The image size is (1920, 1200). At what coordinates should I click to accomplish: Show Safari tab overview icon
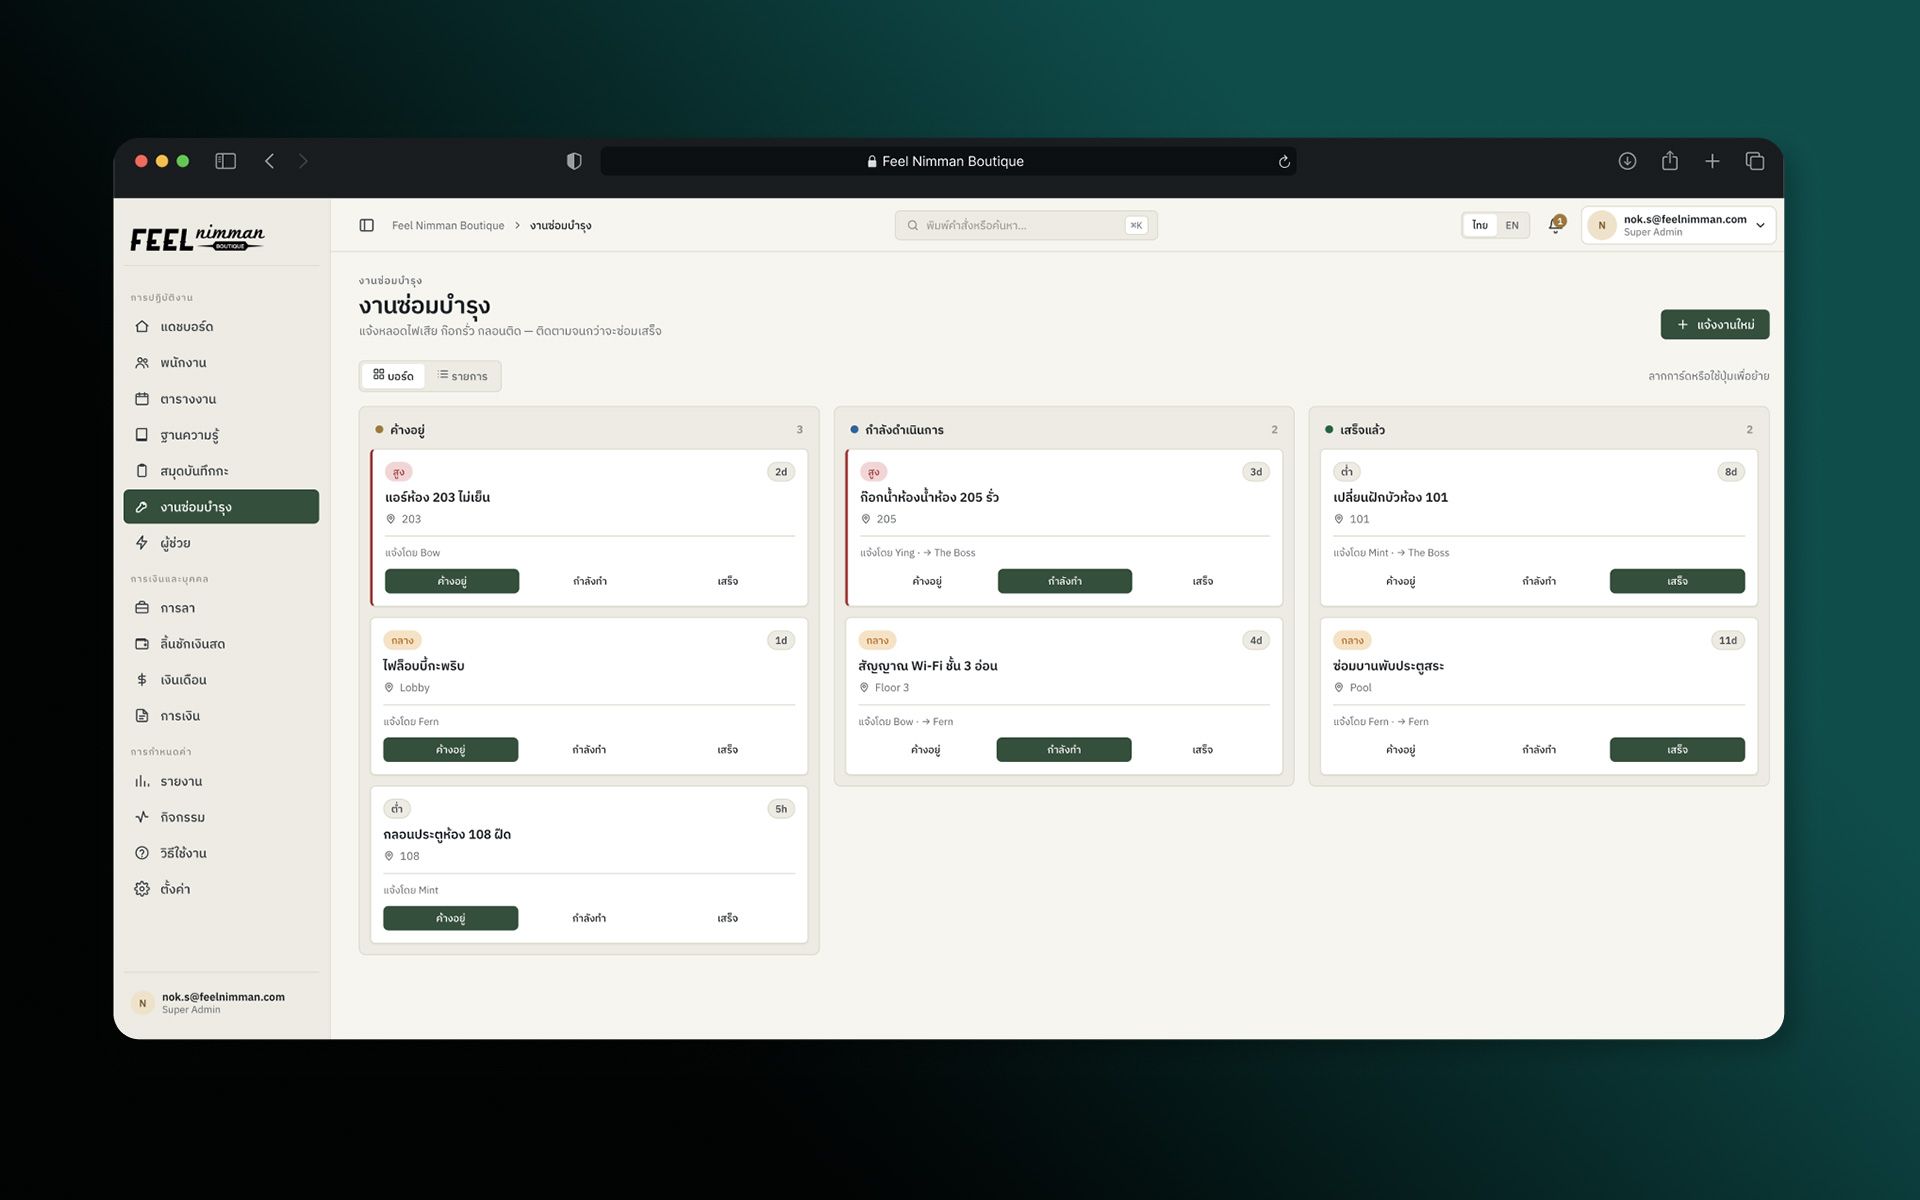[1755, 161]
